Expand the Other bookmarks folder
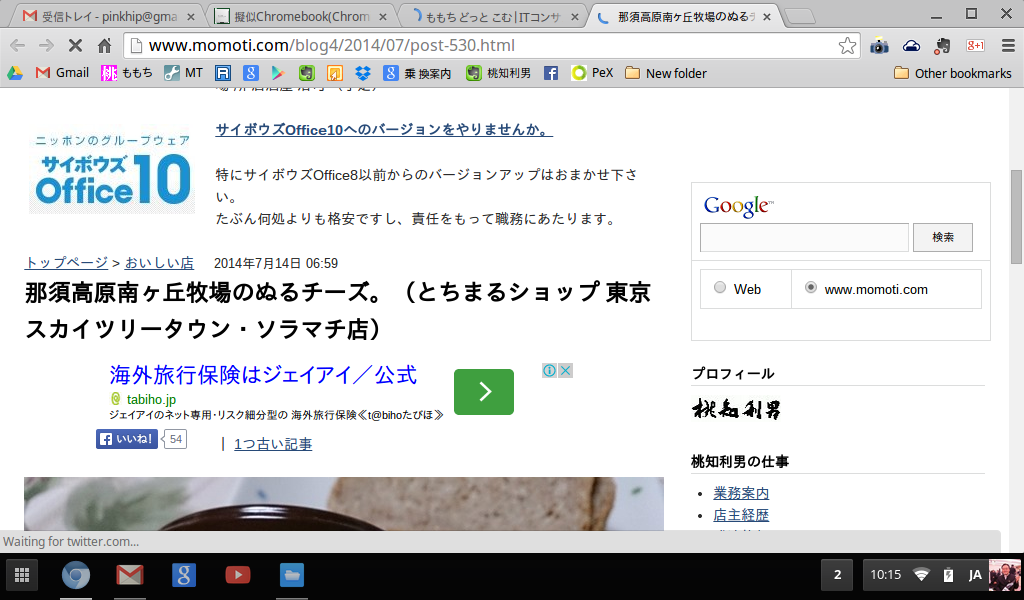1024x600 pixels. pyautogui.click(x=953, y=73)
